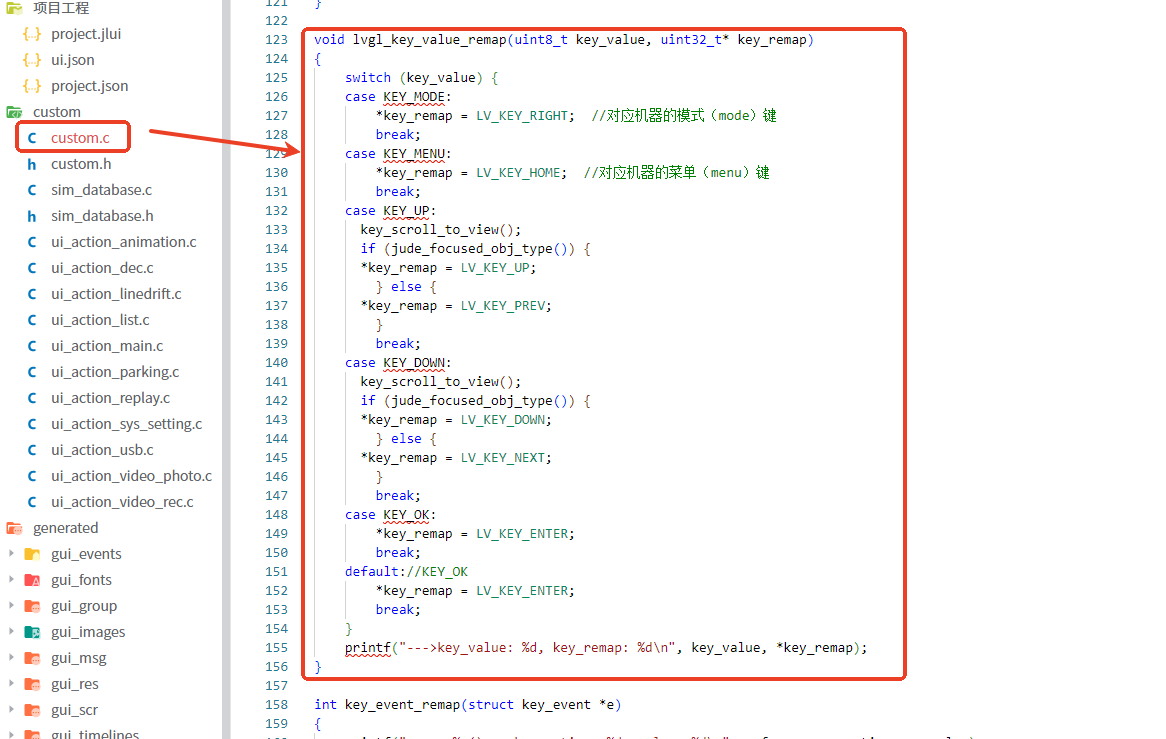This screenshot has width=1166, height=739.
Task: Click the gui_fonts folder icon
Action: [x=32, y=580]
